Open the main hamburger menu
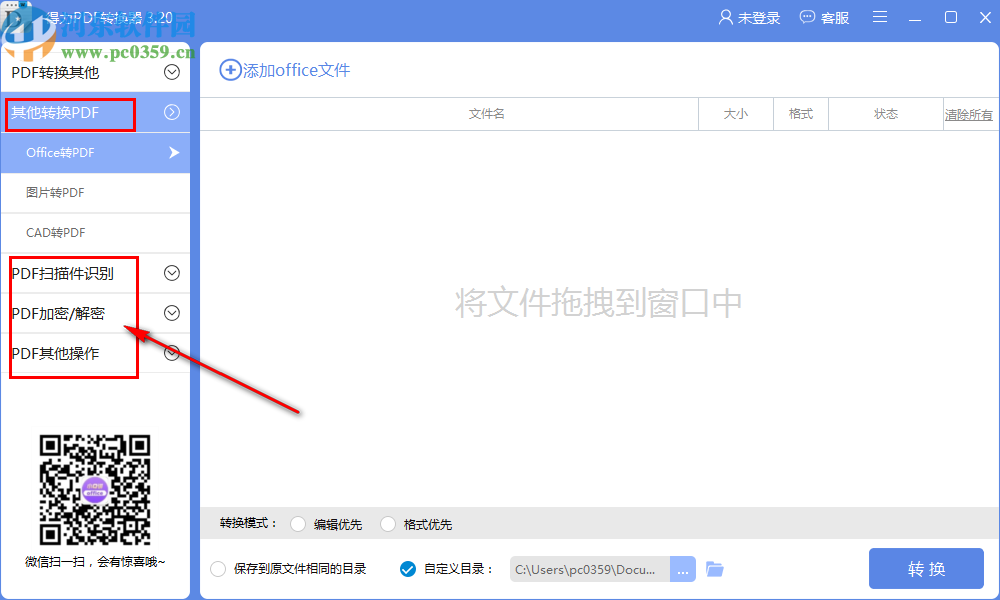This screenshot has width=1000, height=600. coord(879,17)
